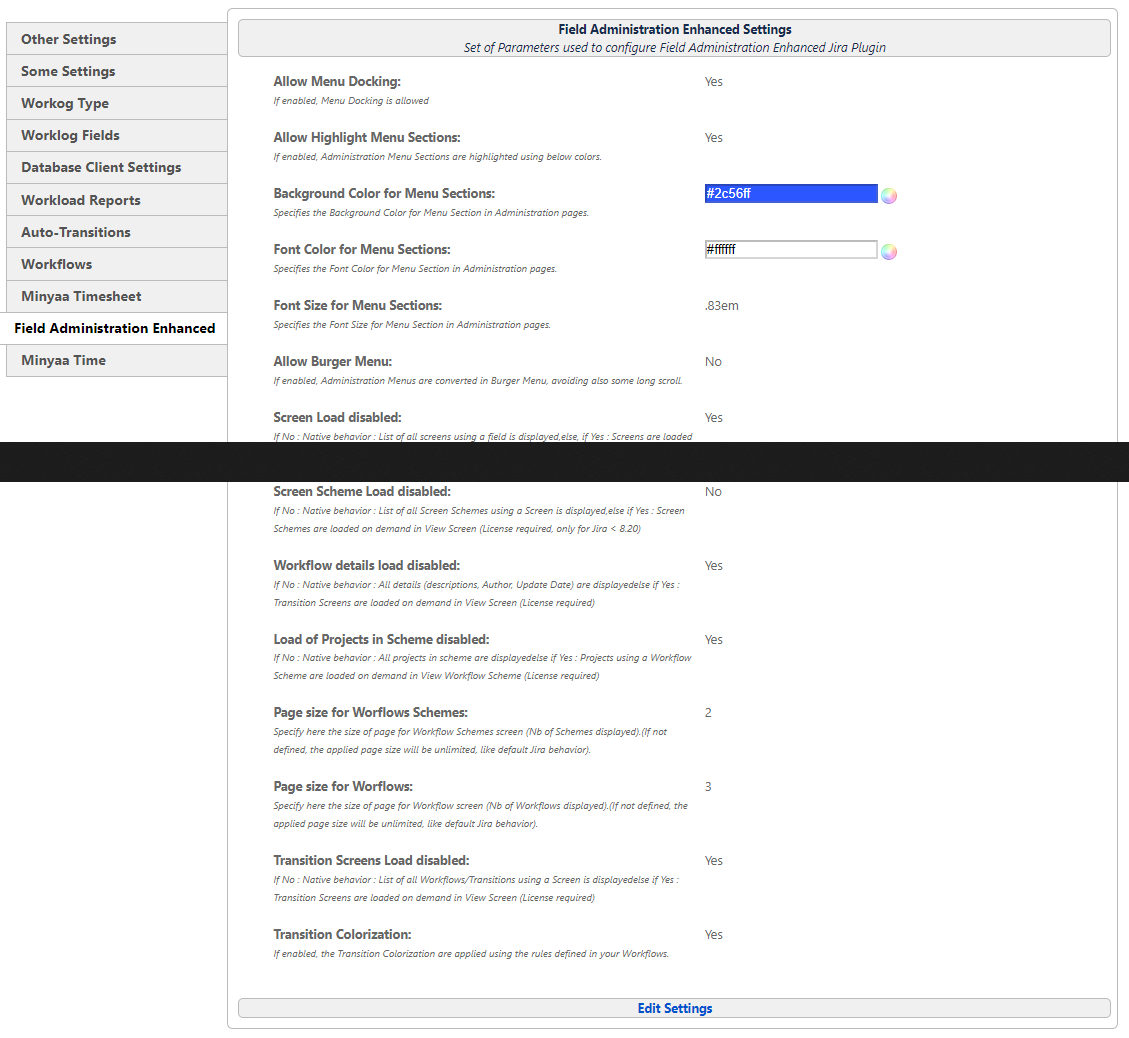Screen dimensions: 1129x1038
Task: Click the Screen Load disabled label
Action: (337, 418)
